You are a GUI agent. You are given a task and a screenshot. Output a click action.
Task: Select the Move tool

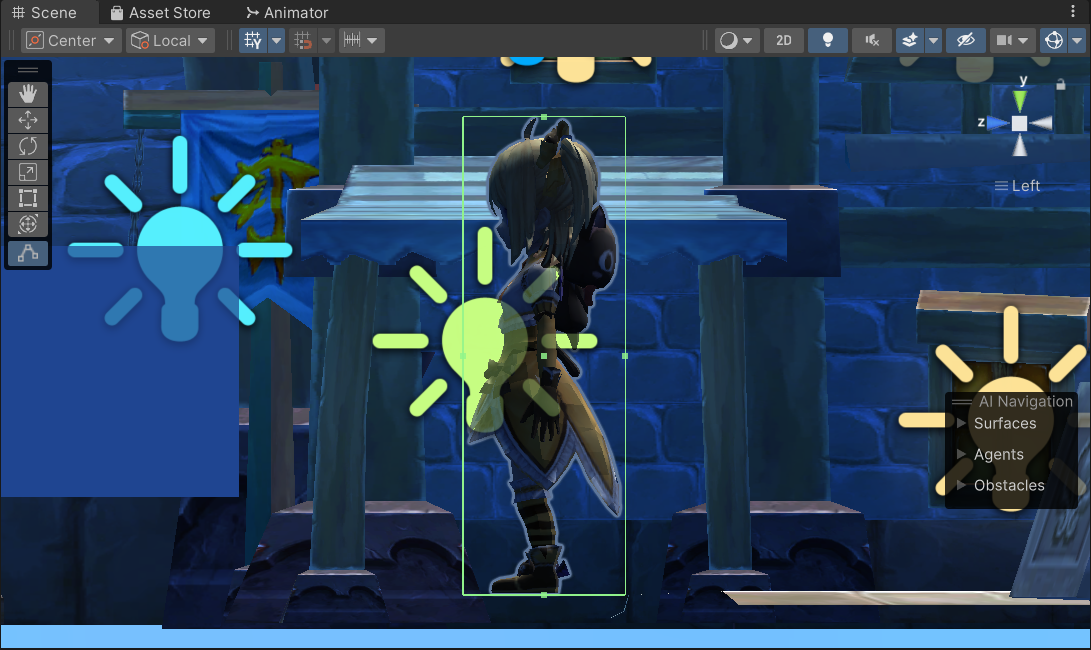click(28, 120)
